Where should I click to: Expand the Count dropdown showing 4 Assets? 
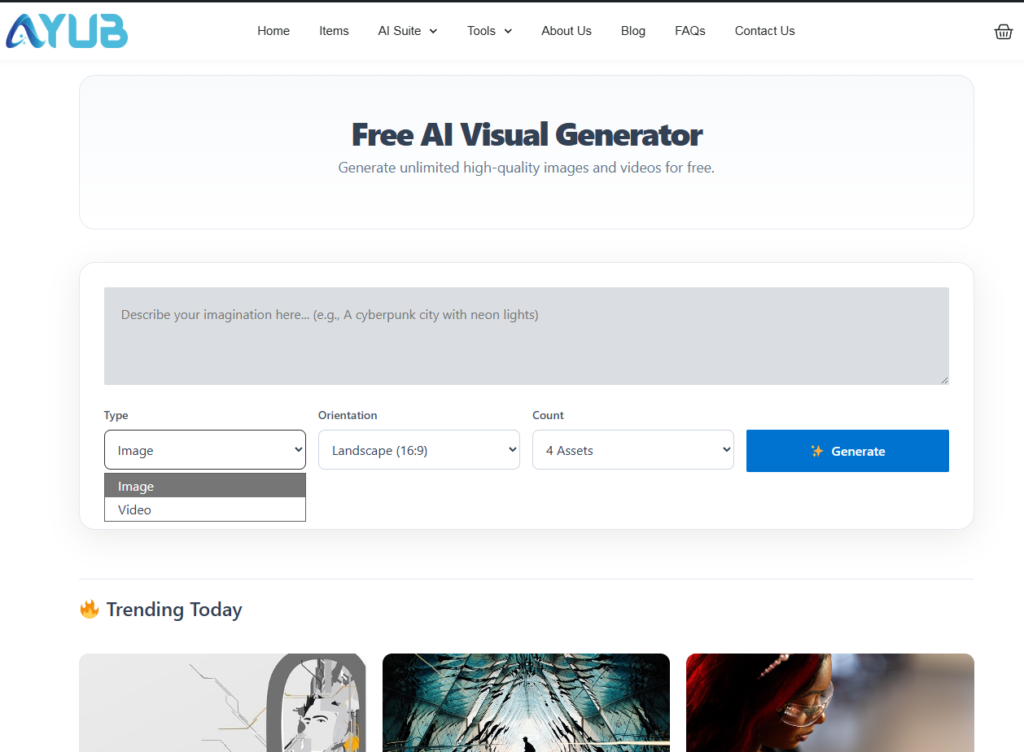(632, 450)
